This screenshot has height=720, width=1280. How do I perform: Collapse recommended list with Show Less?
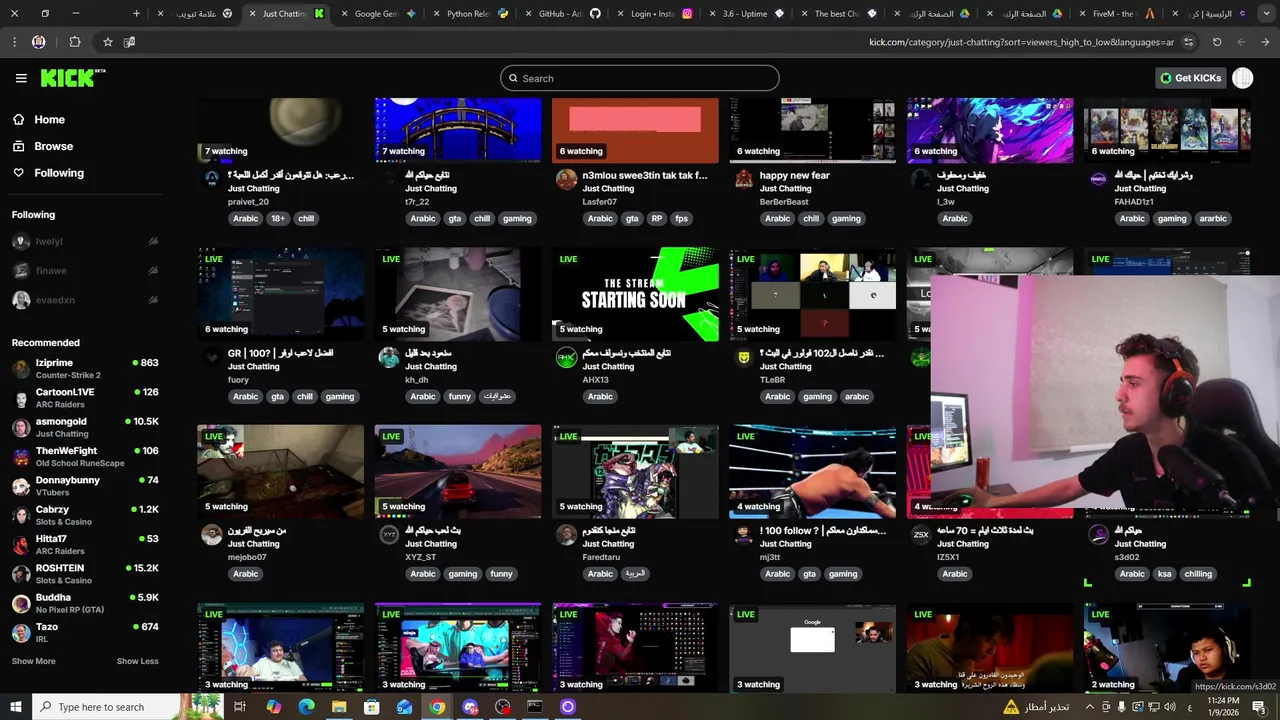point(137,661)
